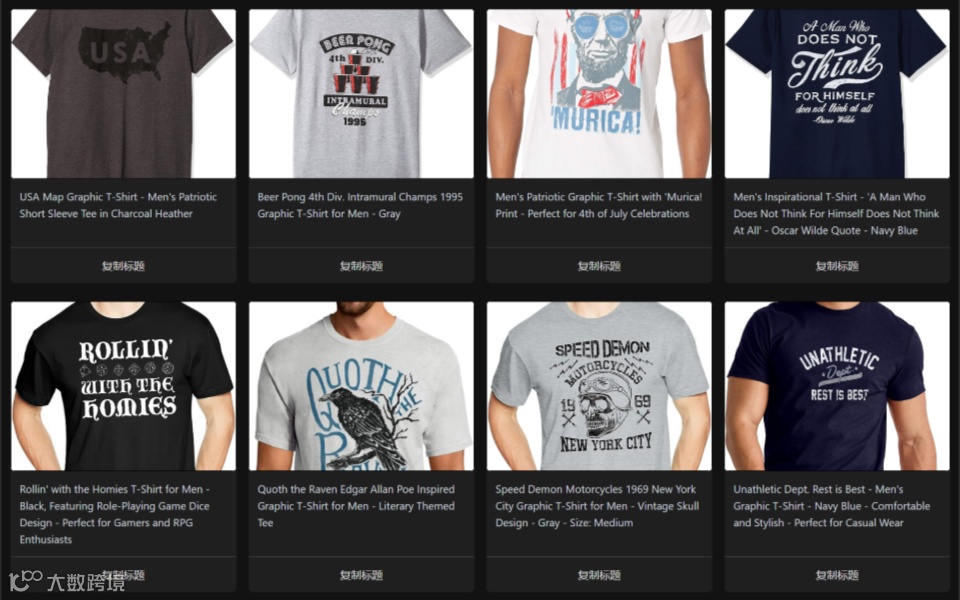
Task: Click the USA Map Graphic T-Shirt title text
Action: click(118, 205)
